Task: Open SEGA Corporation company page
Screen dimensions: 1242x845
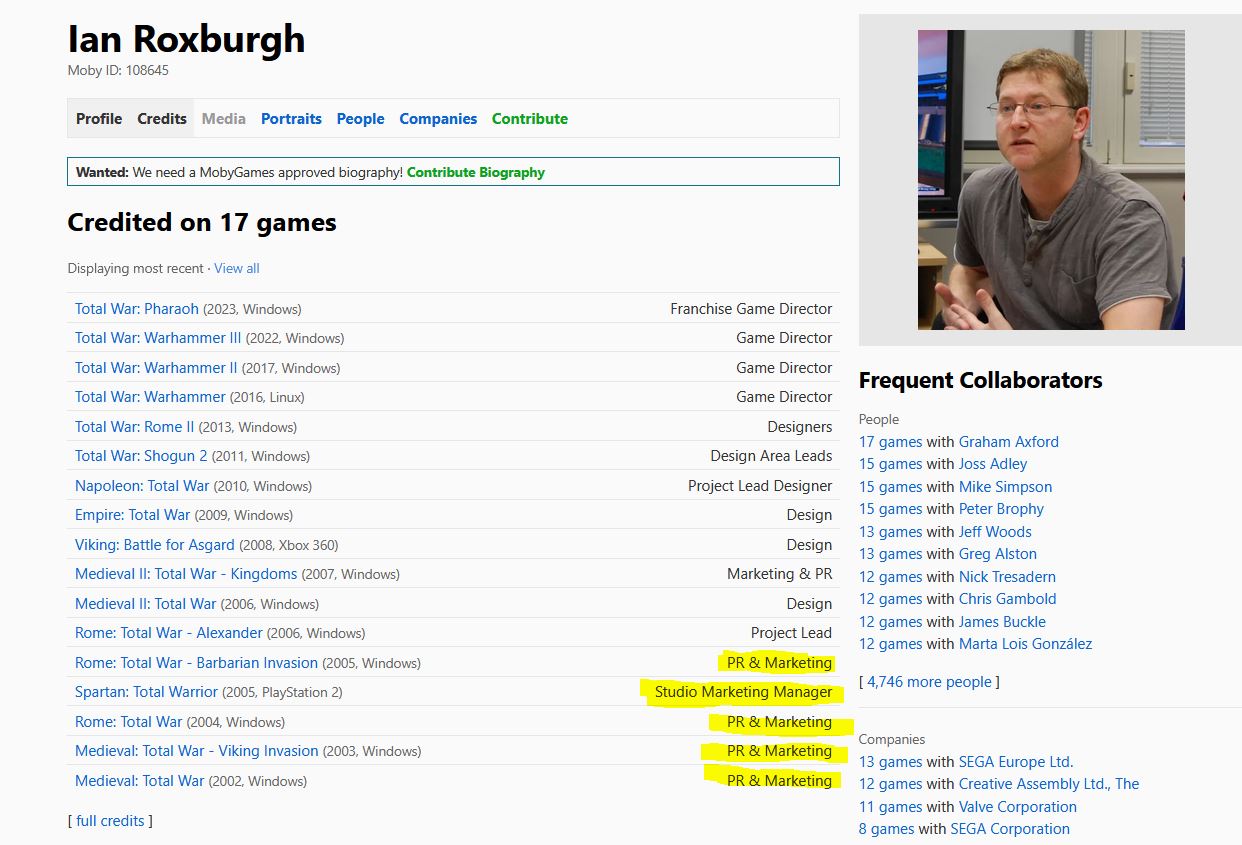Action: 1010,829
